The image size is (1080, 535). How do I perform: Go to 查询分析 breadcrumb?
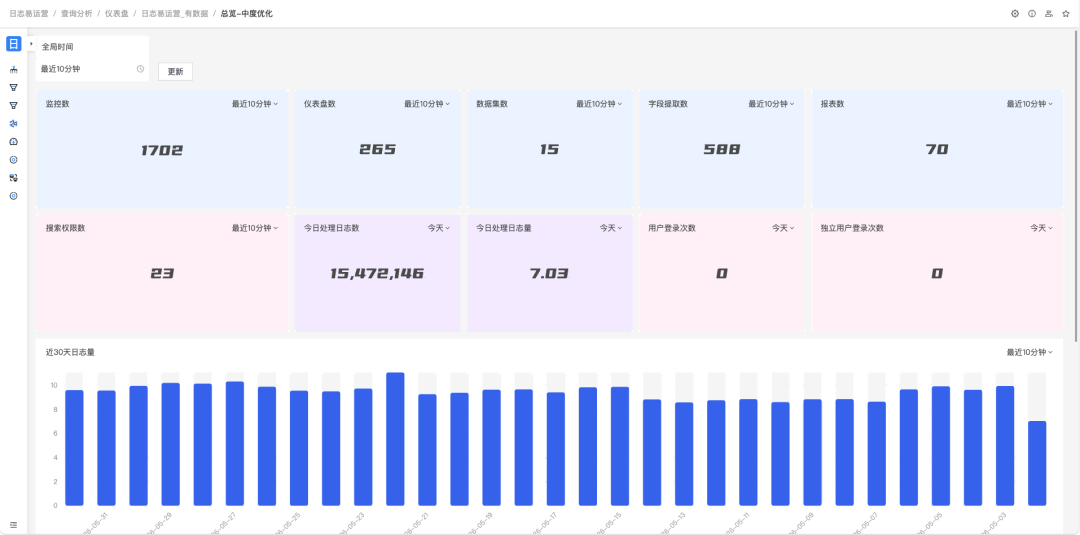point(76,14)
